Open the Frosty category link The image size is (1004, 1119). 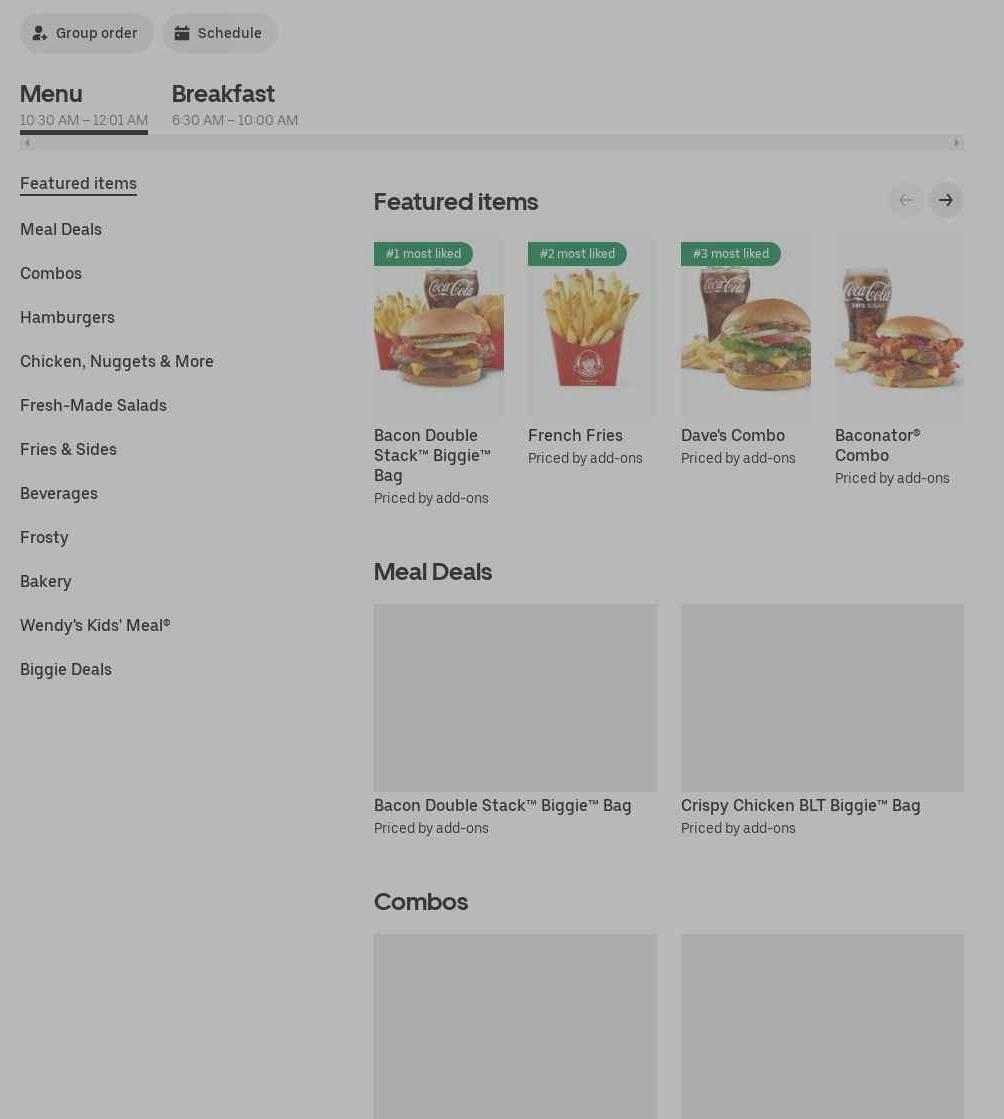click(44, 537)
